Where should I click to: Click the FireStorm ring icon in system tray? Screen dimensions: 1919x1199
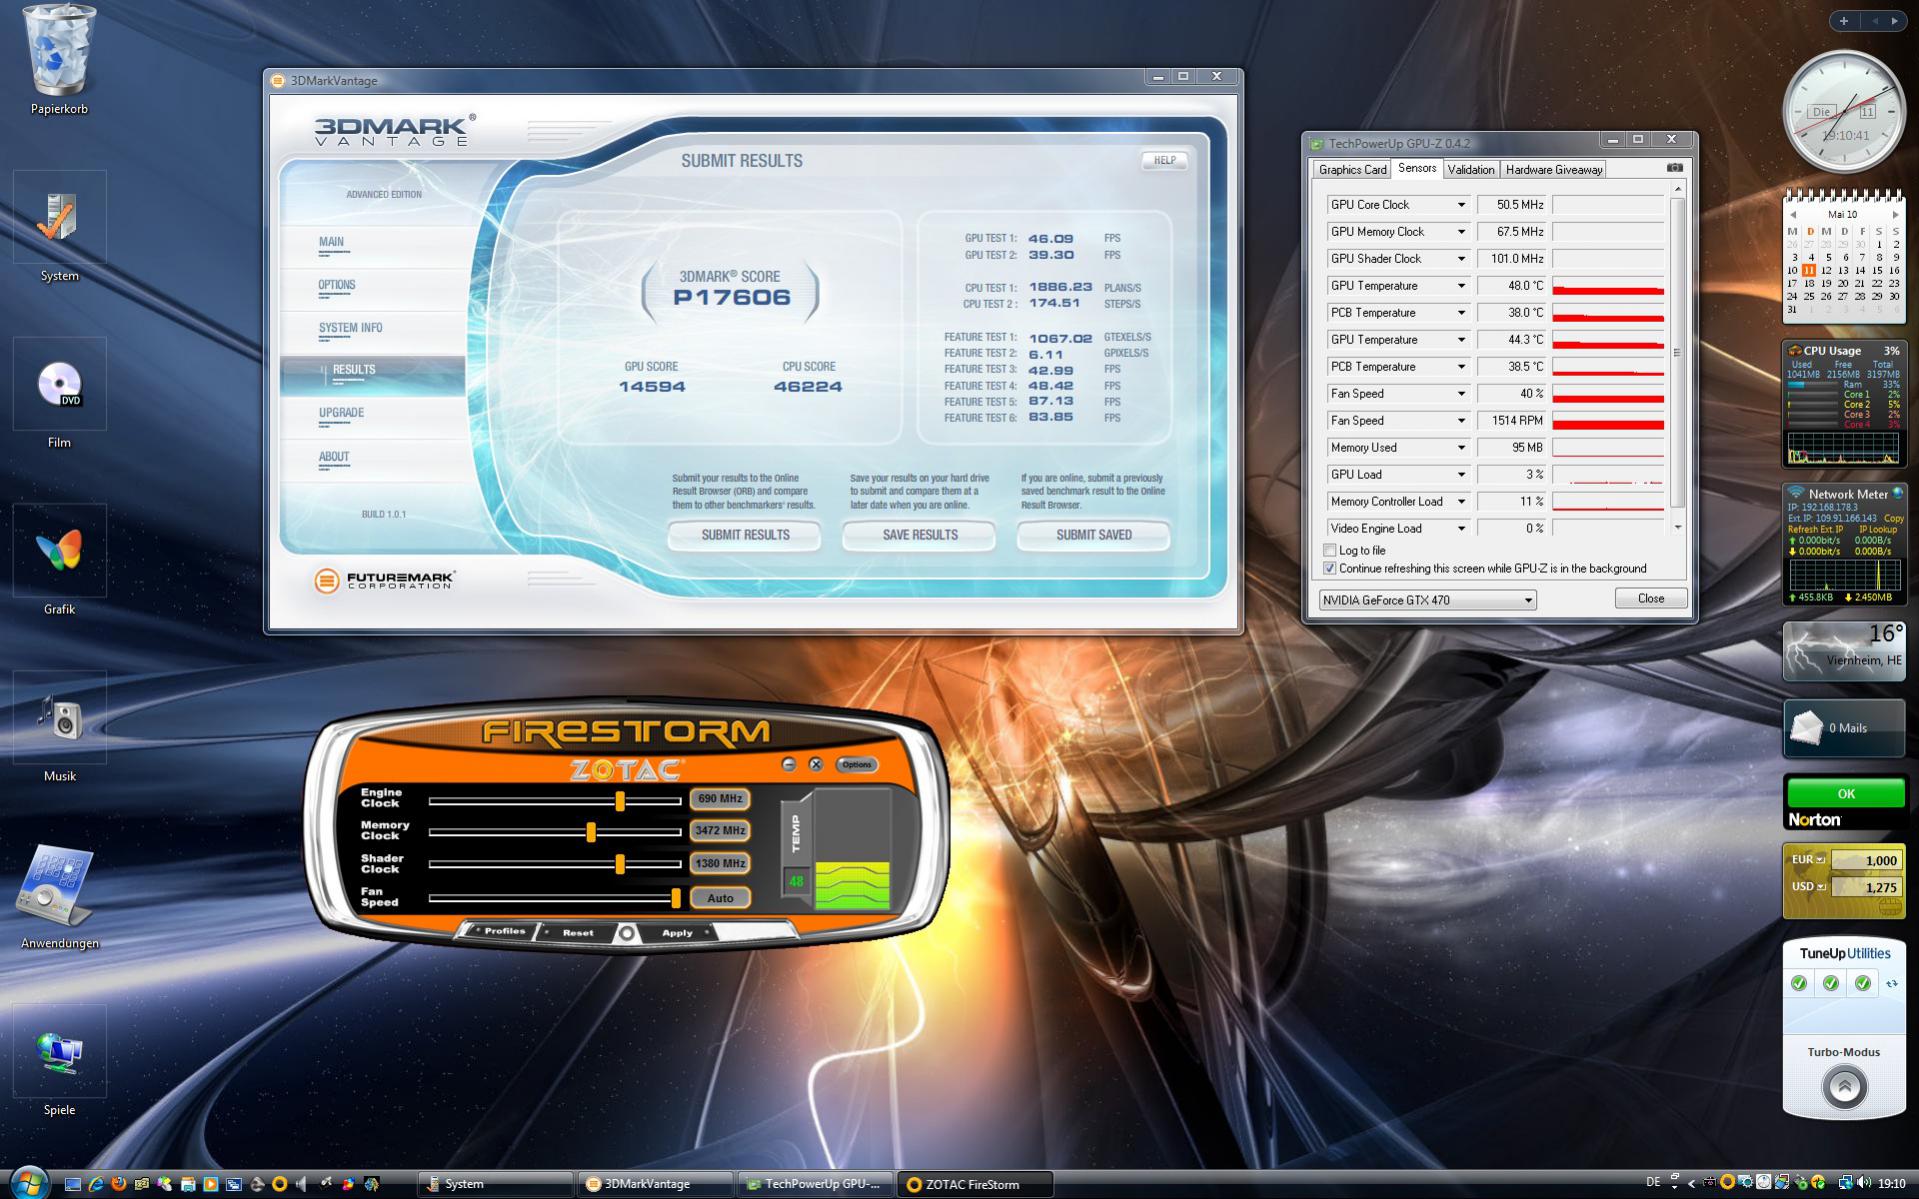tap(1727, 1183)
